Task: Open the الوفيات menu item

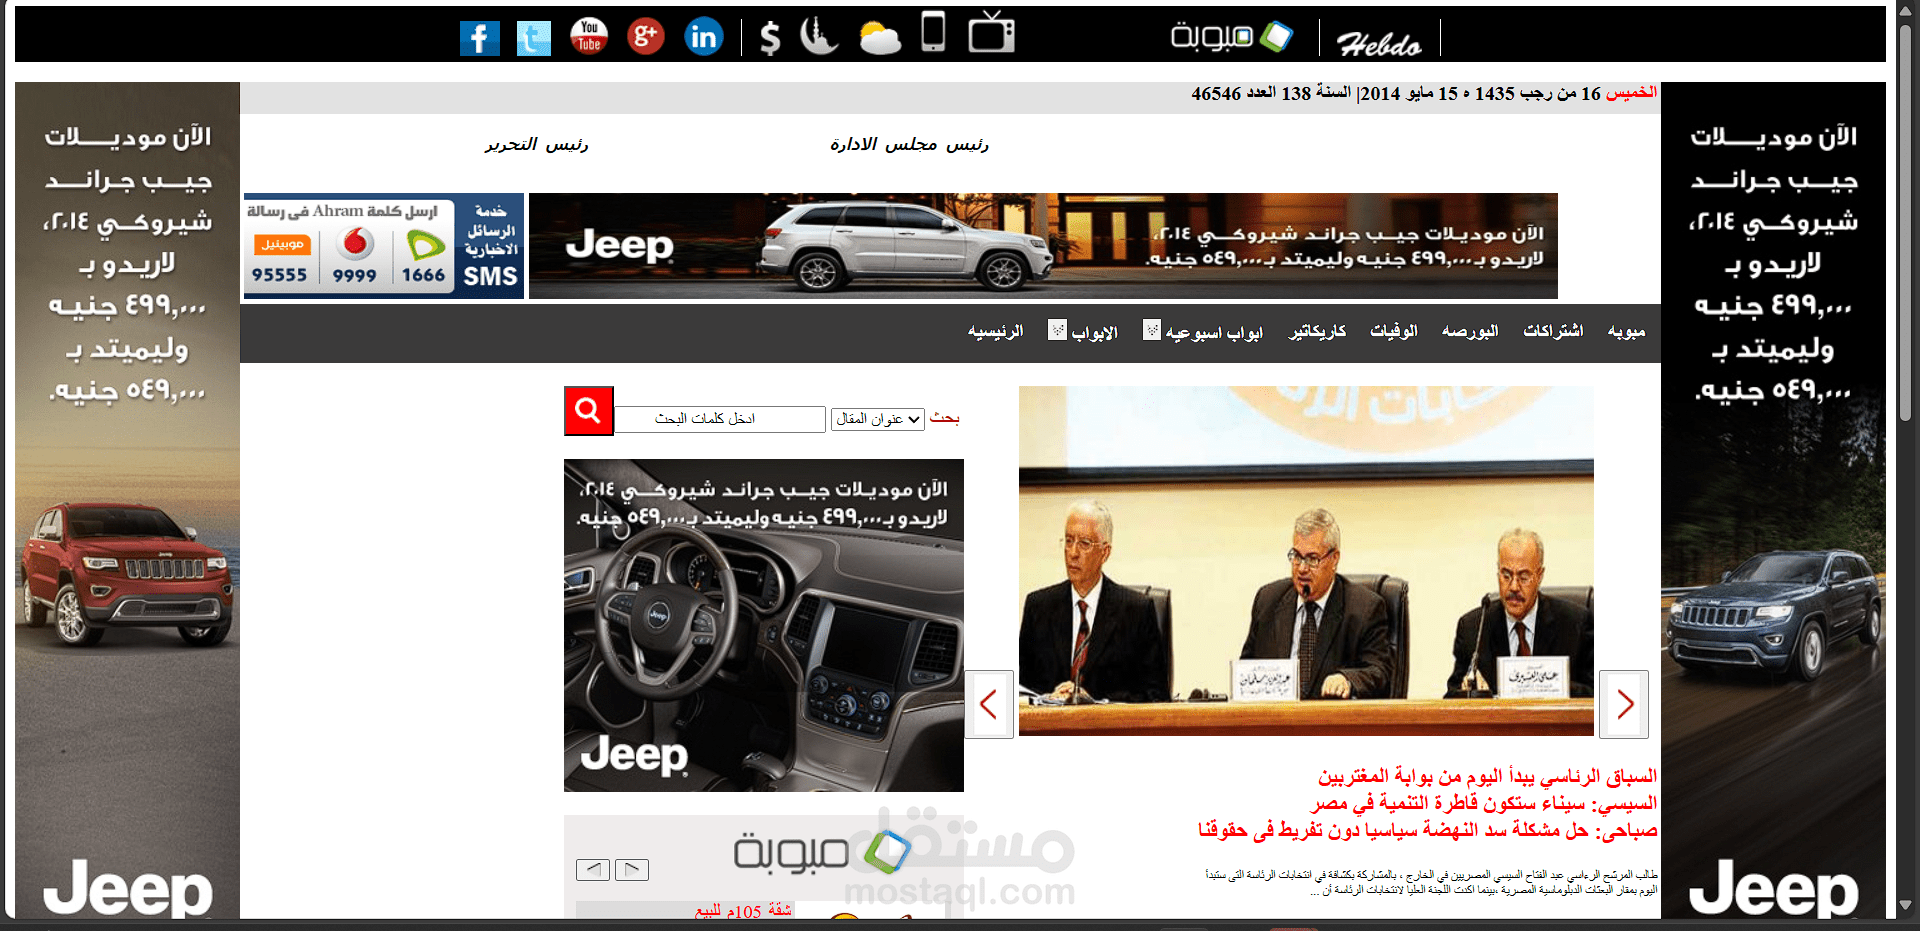Action: [x=1394, y=331]
